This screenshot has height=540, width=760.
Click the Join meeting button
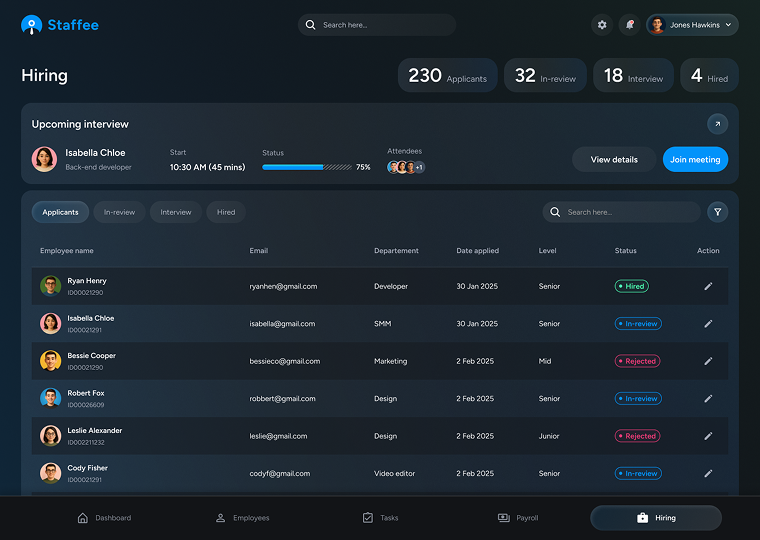point(695,159)
